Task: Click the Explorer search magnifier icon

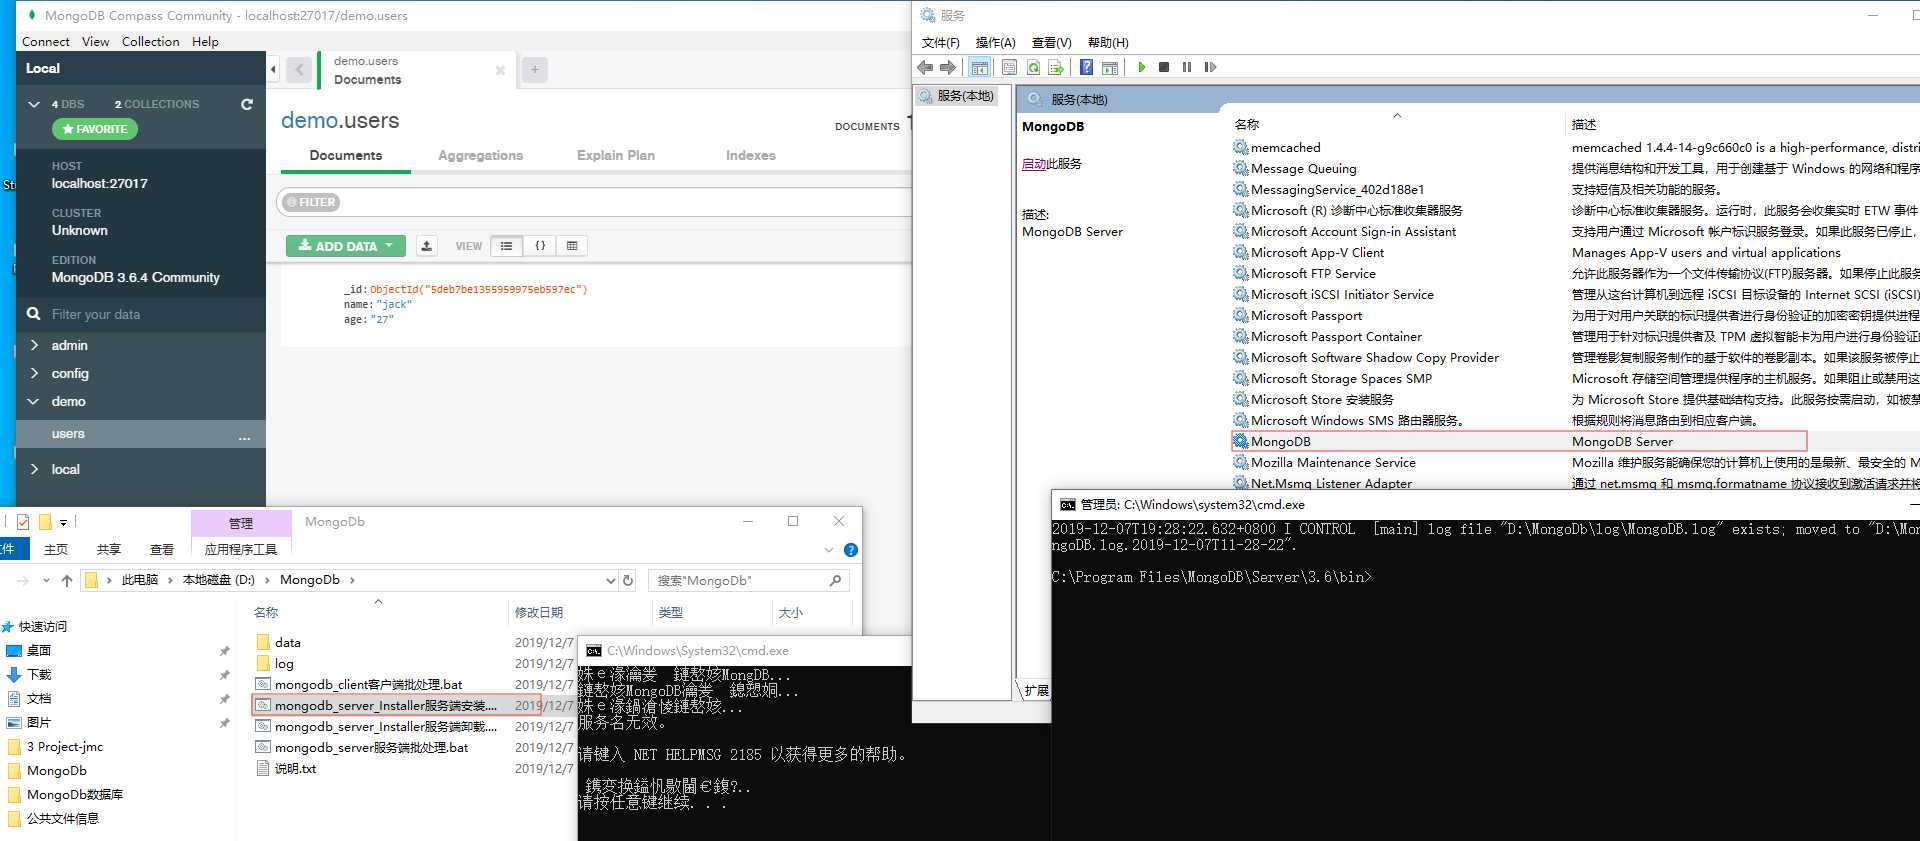Action: coord(836,580)
